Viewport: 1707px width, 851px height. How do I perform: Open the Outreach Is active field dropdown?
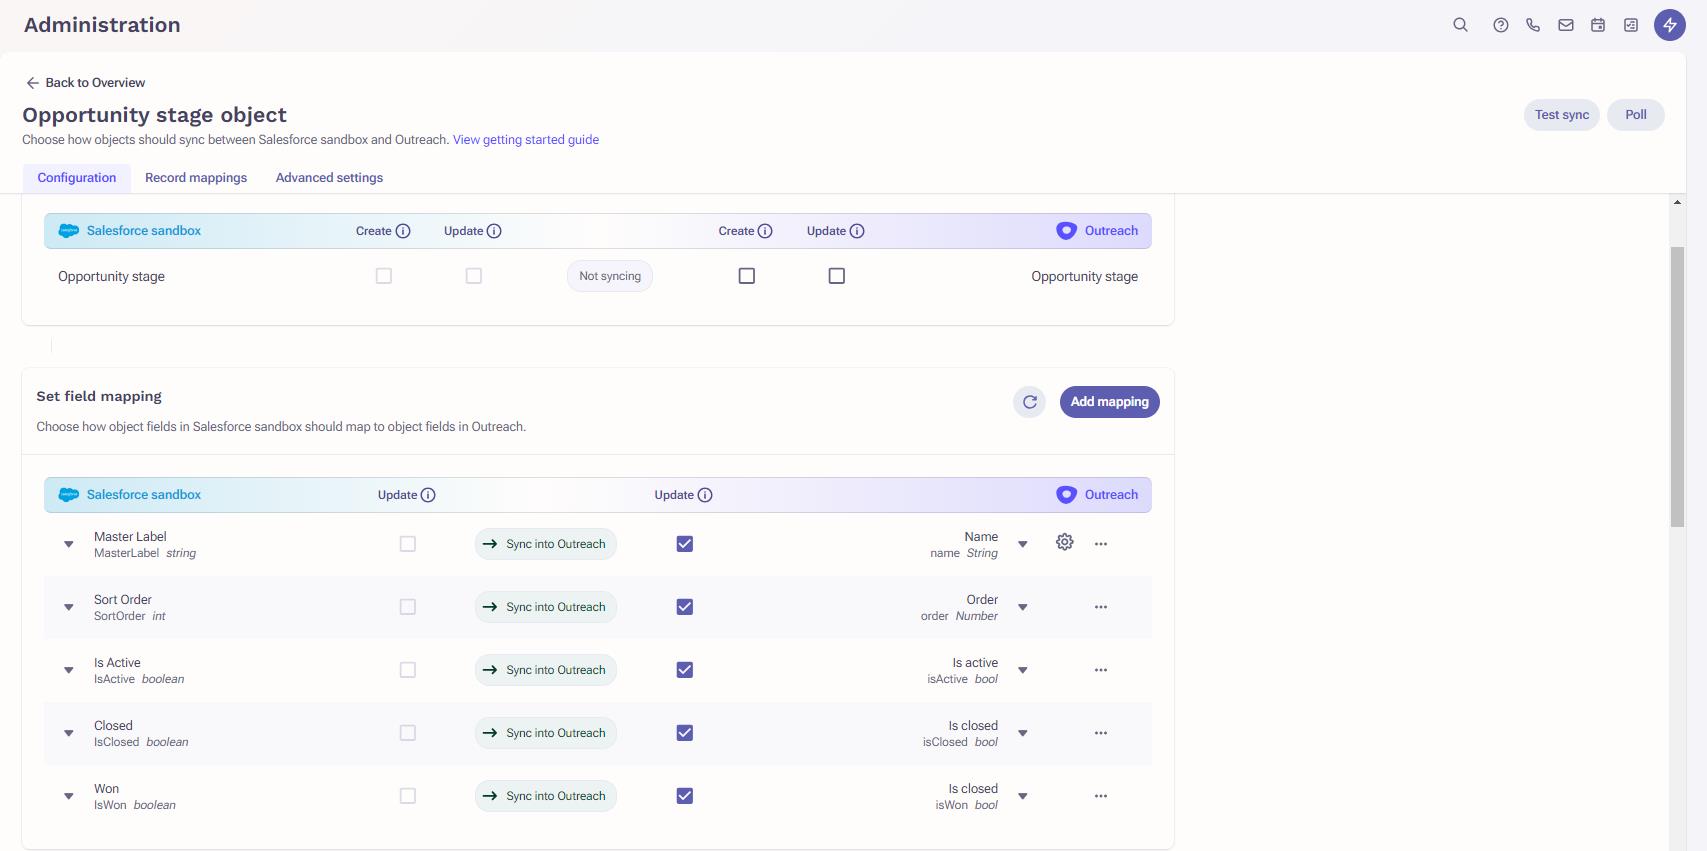[x=1023, y=671]
